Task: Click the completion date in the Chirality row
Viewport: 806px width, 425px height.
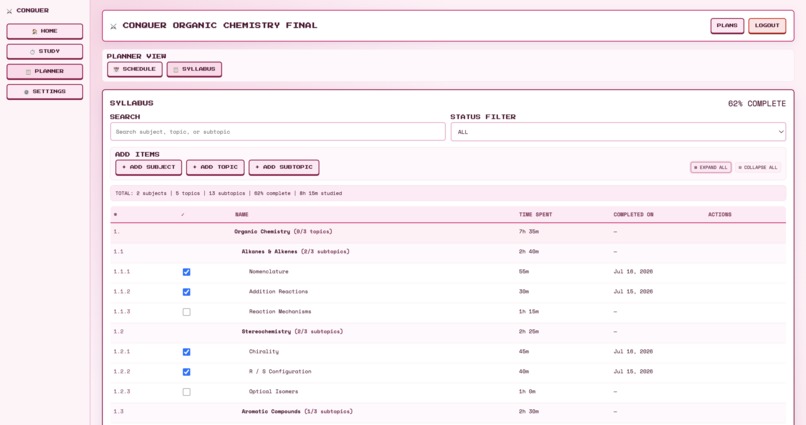Action: [633, 352]
